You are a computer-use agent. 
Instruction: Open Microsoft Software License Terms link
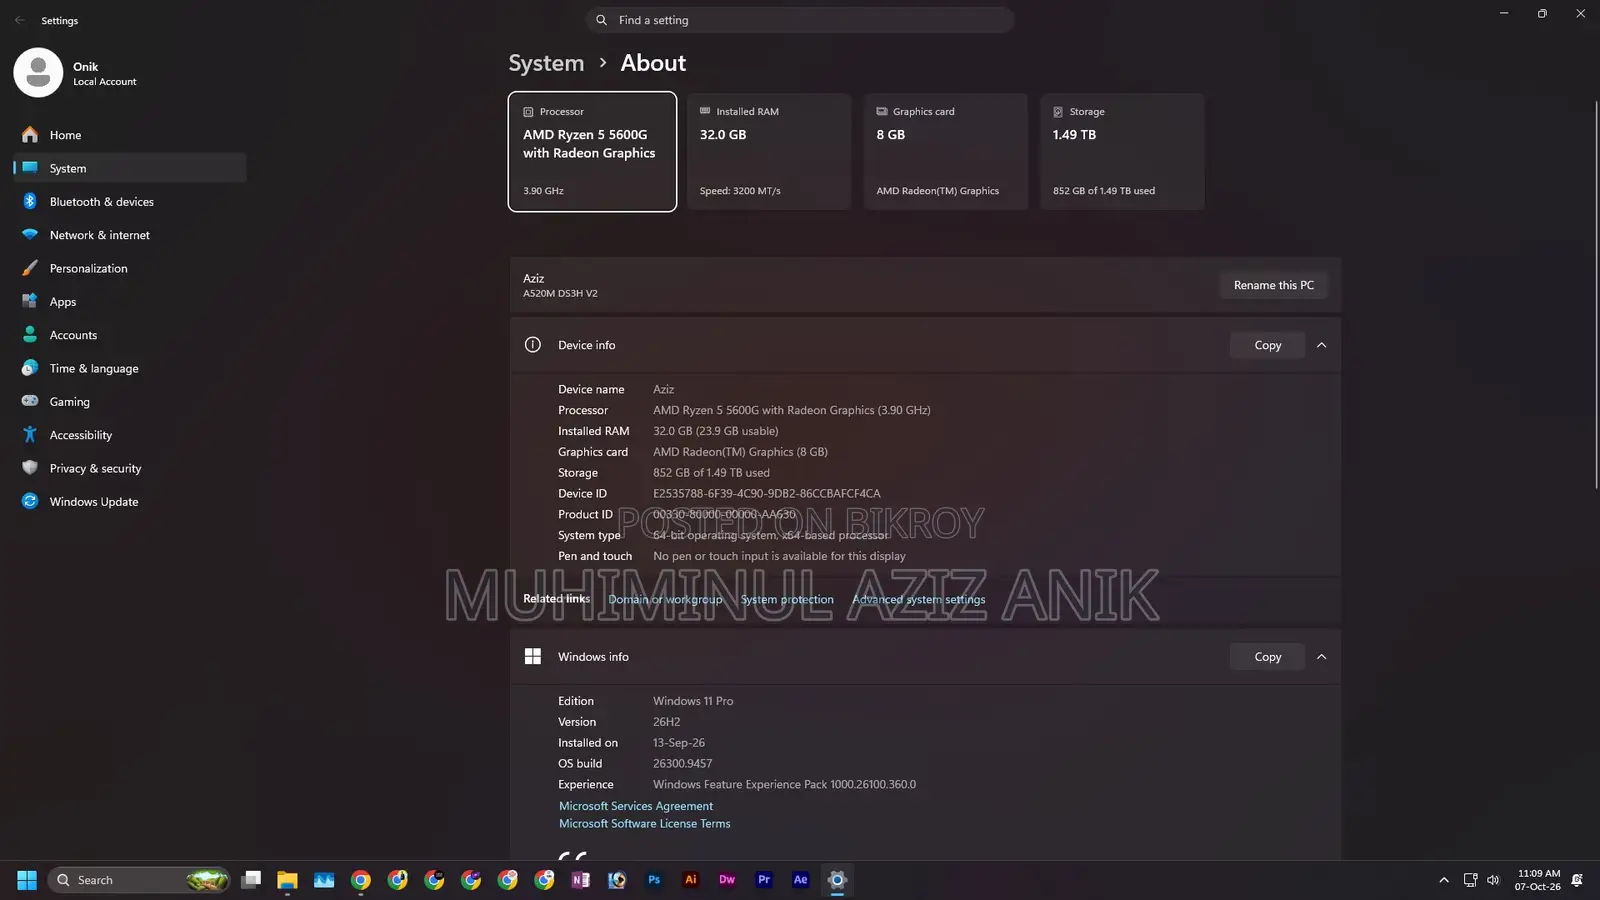645,824
